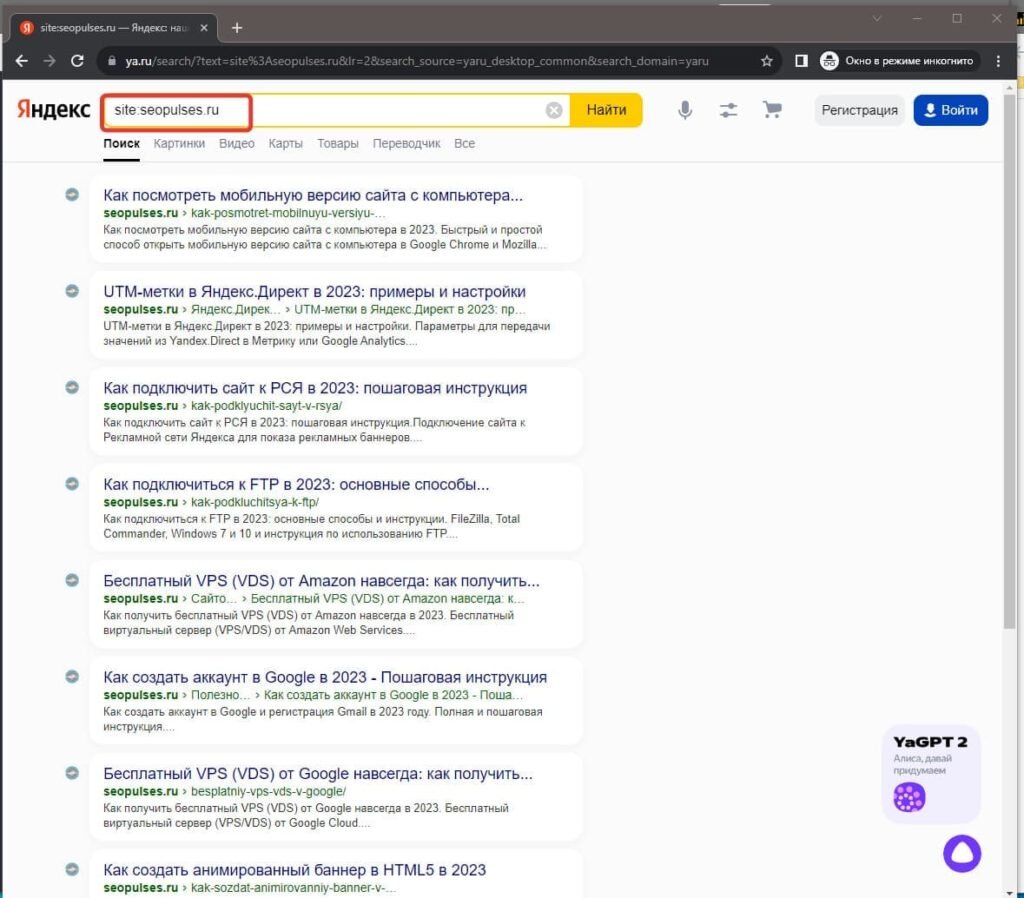The width and height of the screenshot is (1024, 898).
Task: Click favicon beside HTML5 banner result
Action: [x=72, y=869]
